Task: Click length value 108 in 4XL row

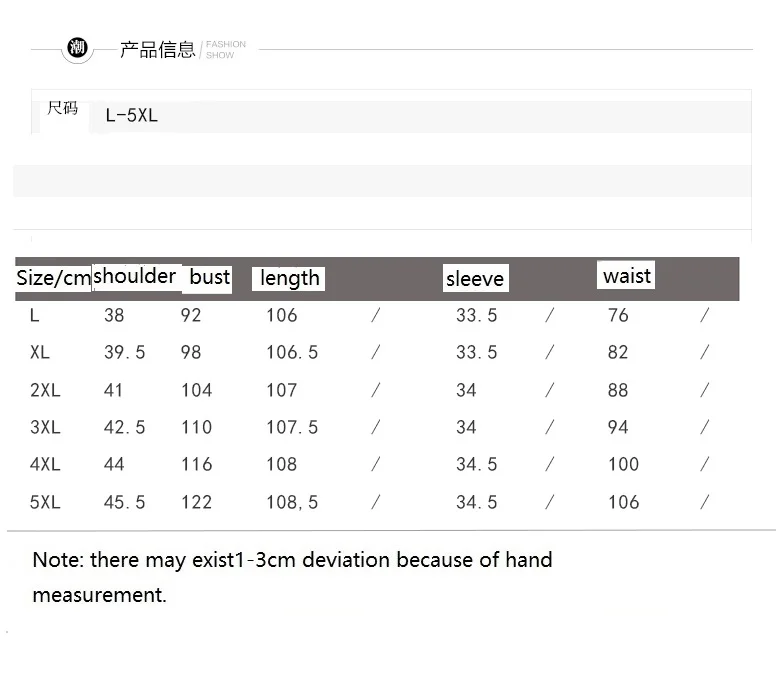Action: (282, 464)
